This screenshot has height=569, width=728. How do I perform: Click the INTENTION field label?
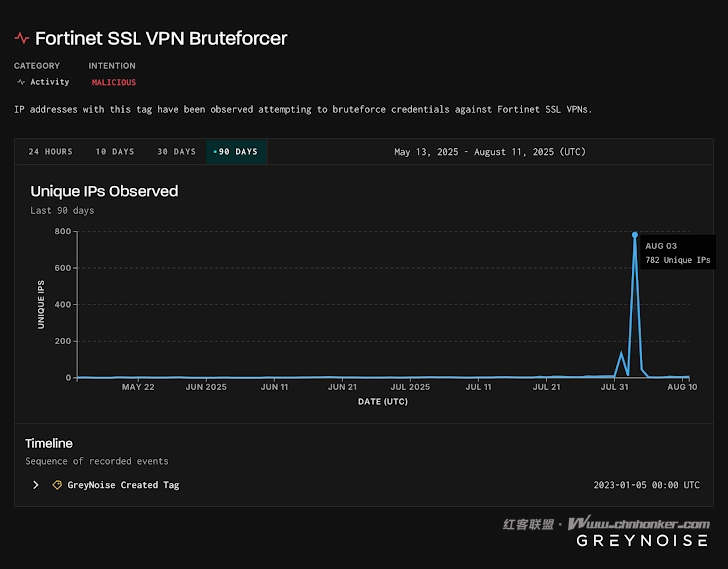pyautogui.click(x=112, y=66)
